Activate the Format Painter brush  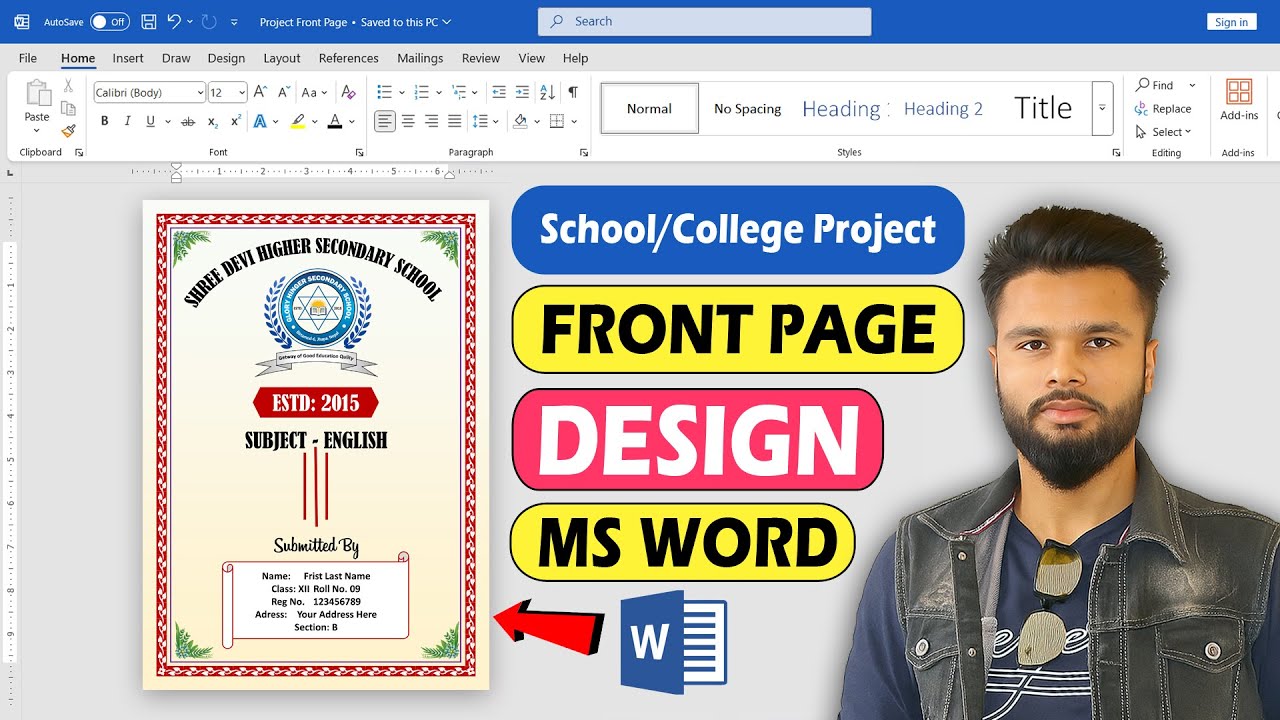(x=68, y=131)
